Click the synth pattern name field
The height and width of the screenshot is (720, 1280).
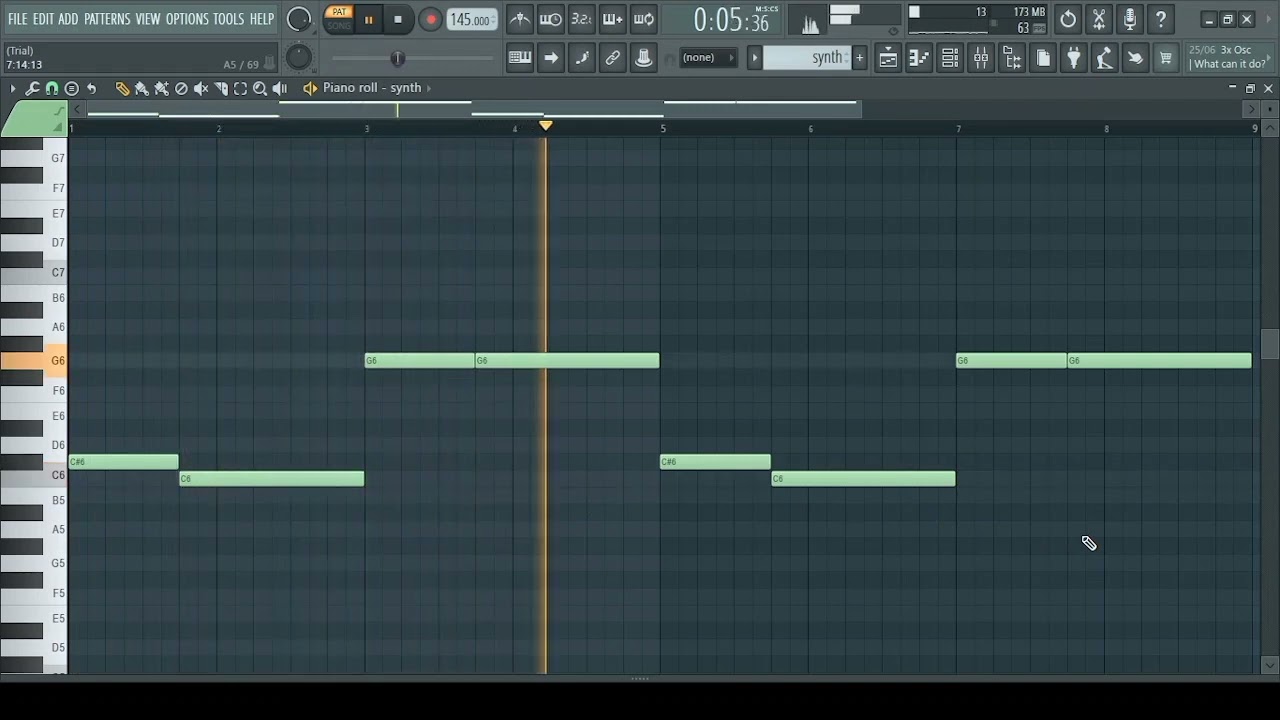click(x=806, y=58)
